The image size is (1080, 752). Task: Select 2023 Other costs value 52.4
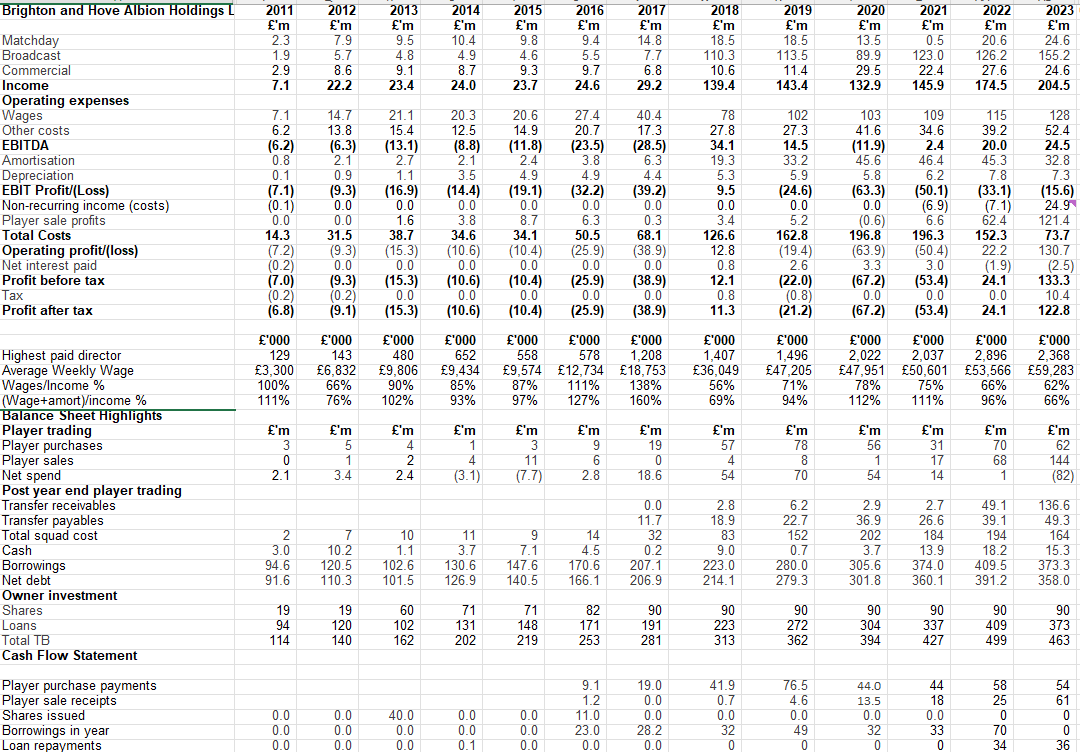(1059, 131)
